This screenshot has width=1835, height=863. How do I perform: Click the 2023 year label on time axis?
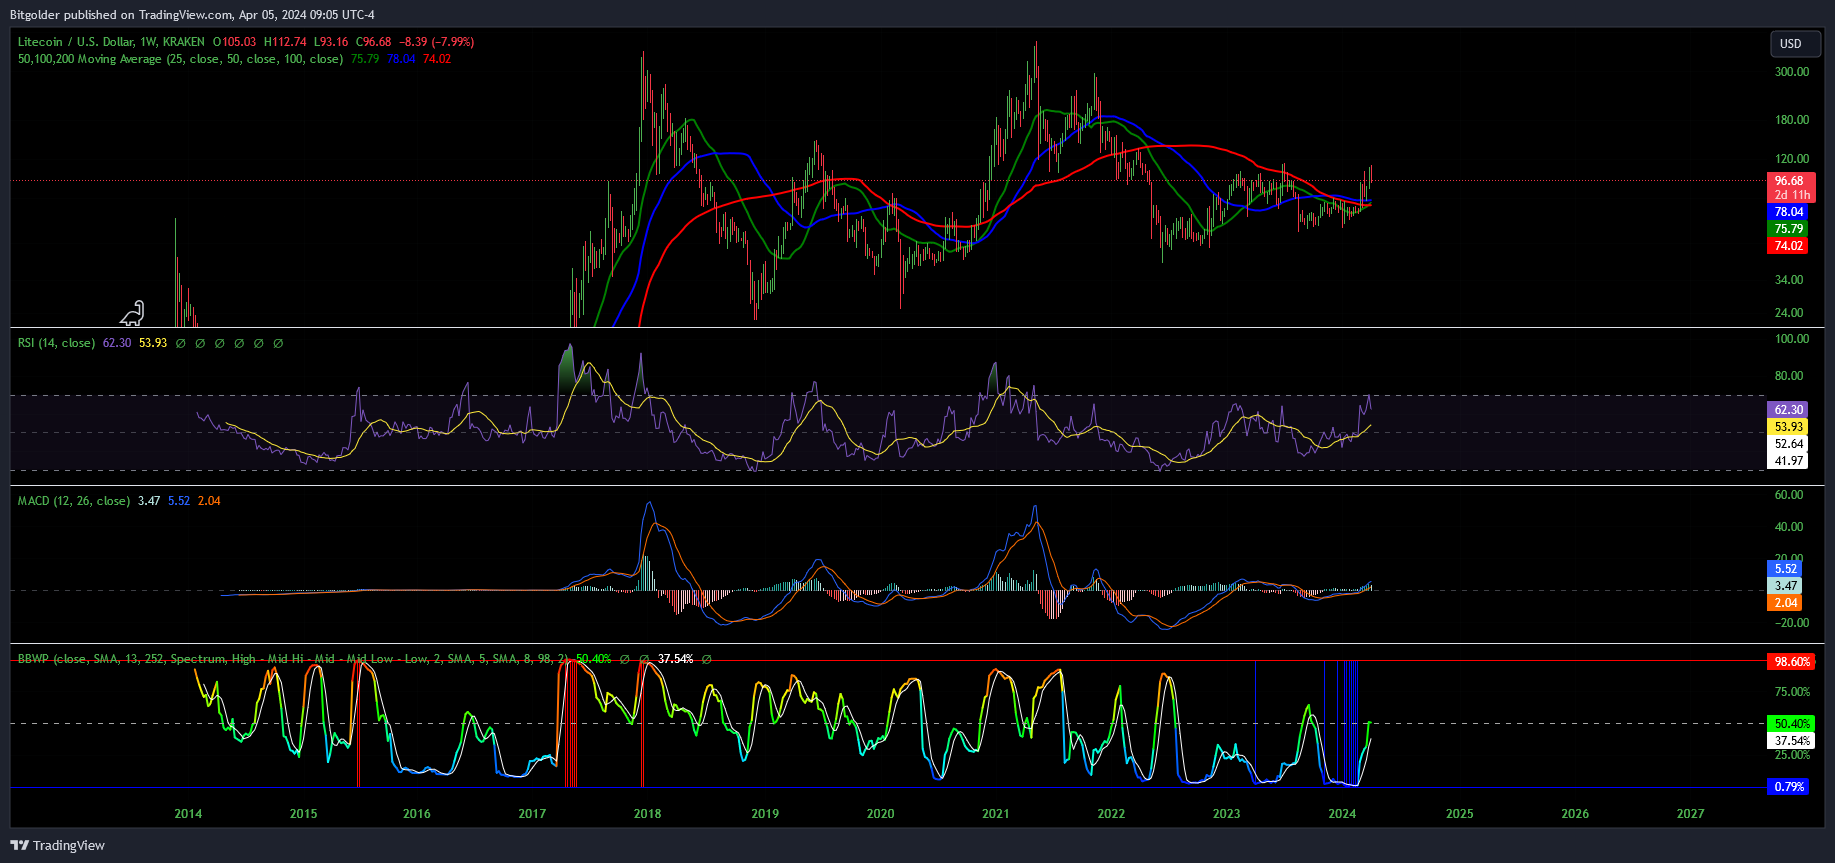[1226, 814]
